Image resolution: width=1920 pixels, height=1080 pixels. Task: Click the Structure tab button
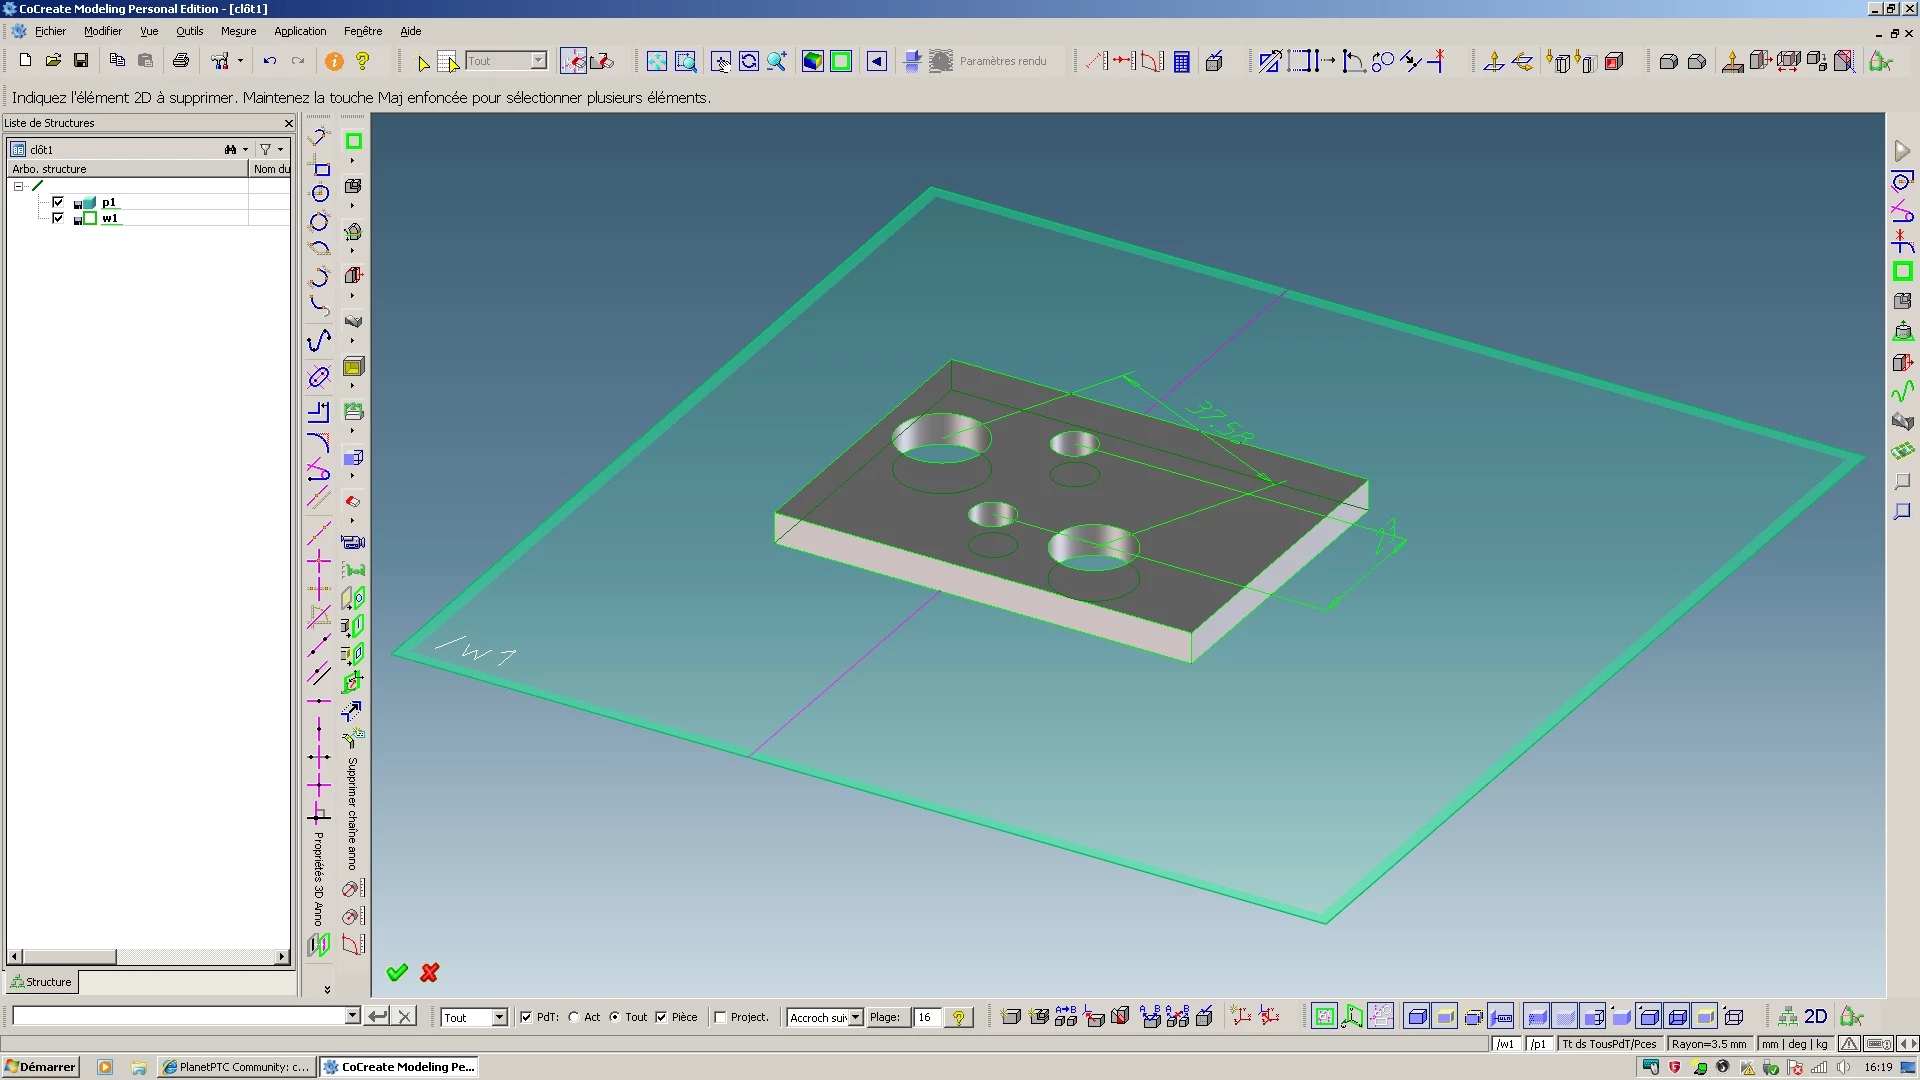click(x=42, y=982)
